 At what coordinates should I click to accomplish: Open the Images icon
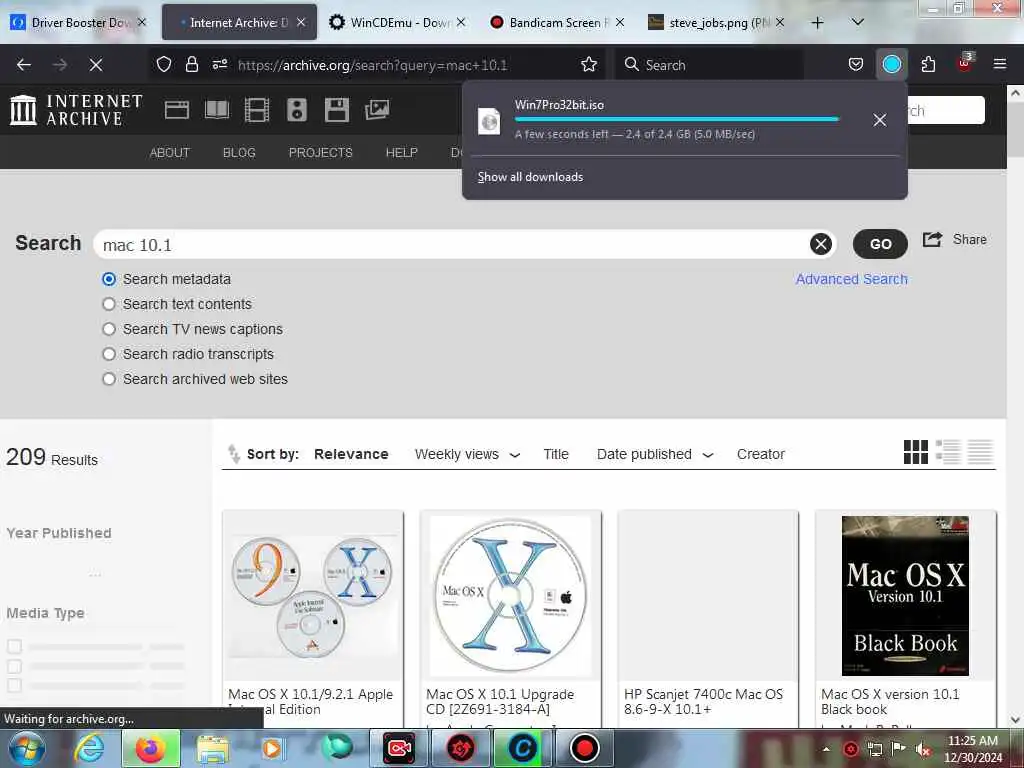click(377, 110)
